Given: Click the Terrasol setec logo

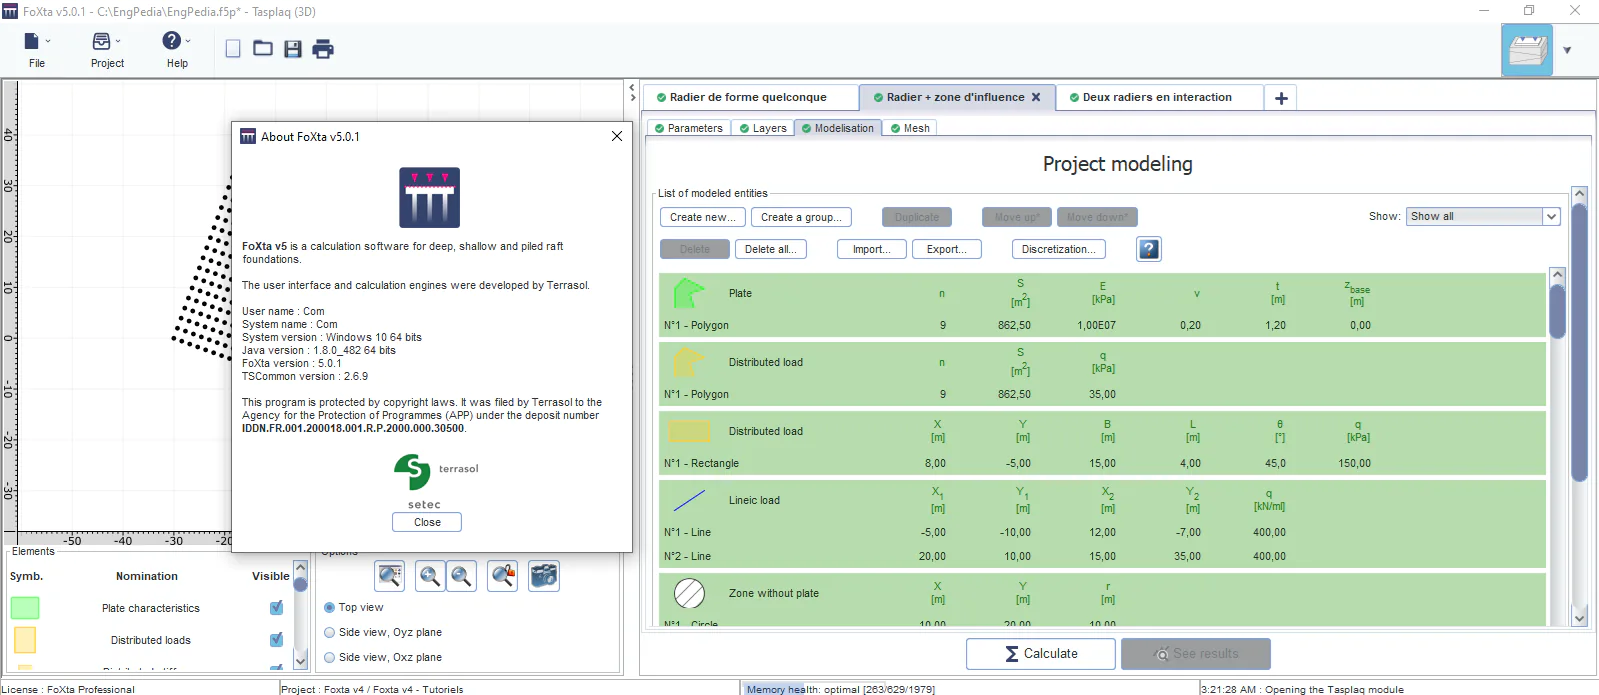Looking at the screenshot, I should pyautogui.click(x=436, y=482).
